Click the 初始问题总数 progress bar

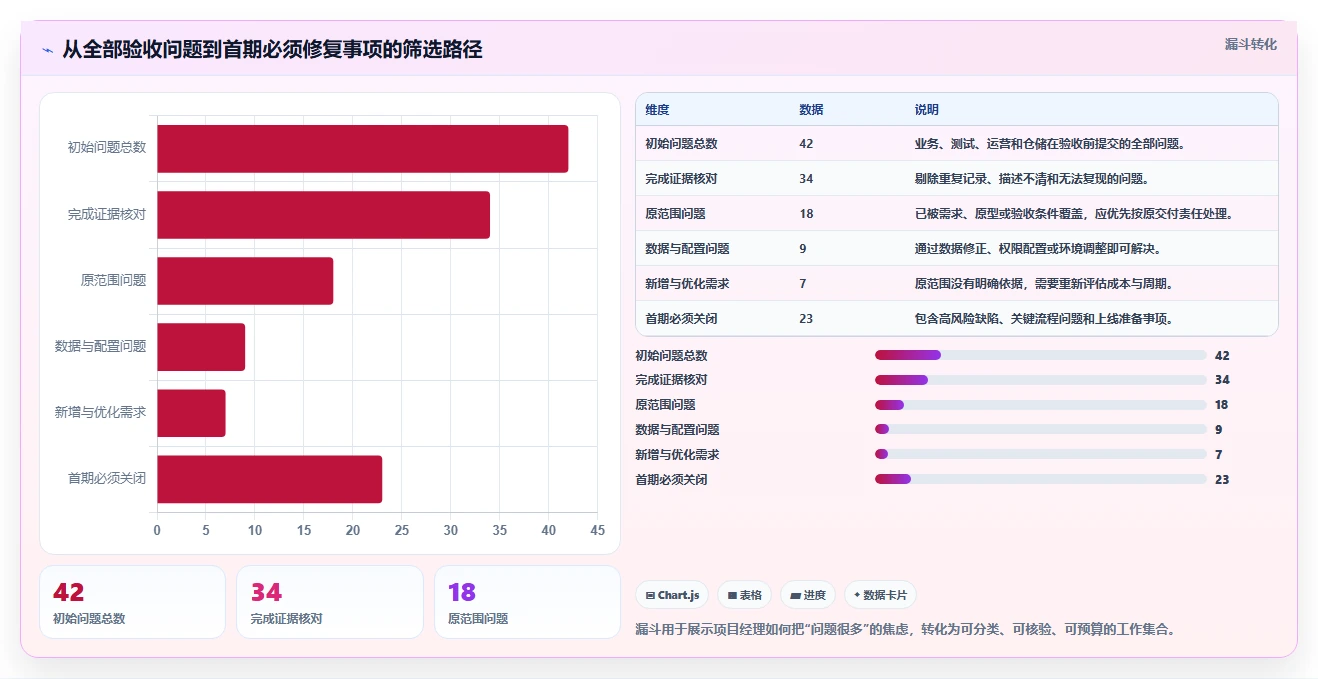tap(1041, 355)
